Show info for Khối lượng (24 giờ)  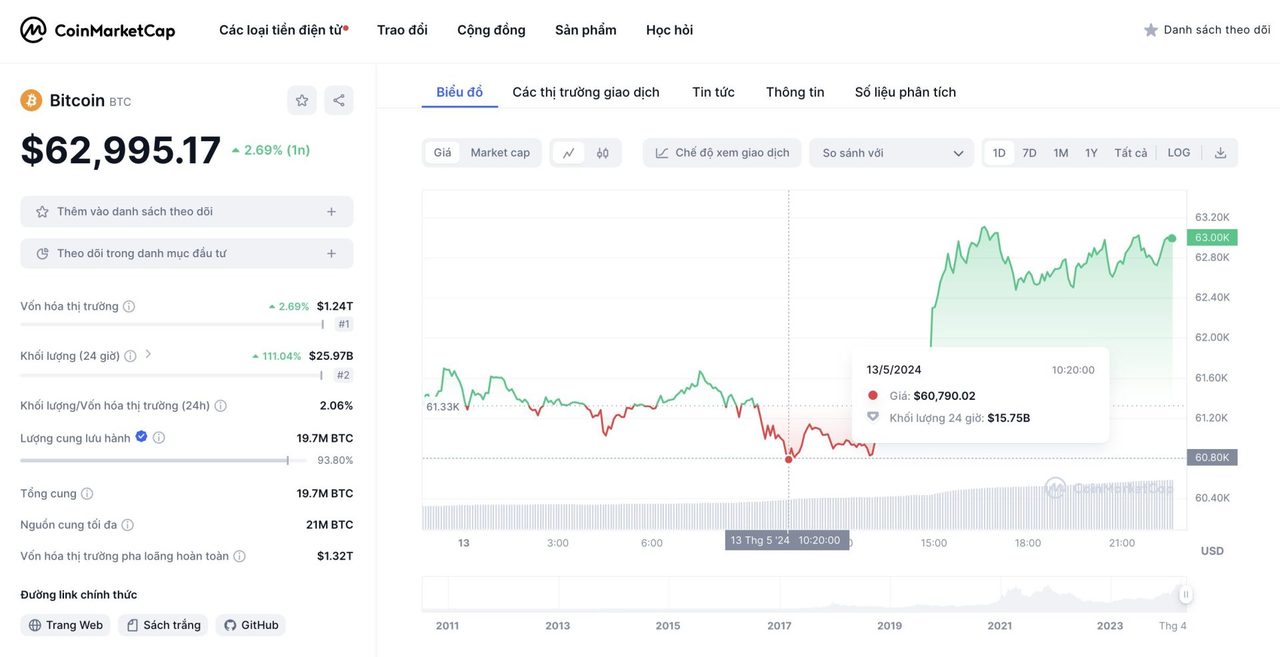(130, 356)
